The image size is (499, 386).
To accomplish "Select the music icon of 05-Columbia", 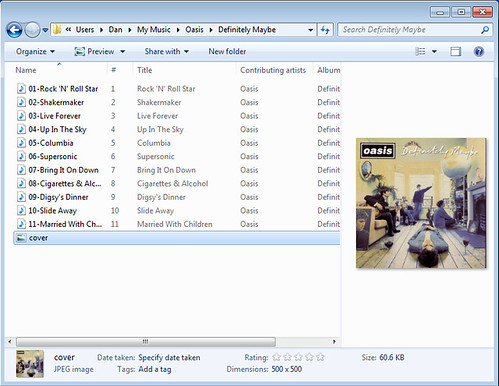I will coord(21,143).
